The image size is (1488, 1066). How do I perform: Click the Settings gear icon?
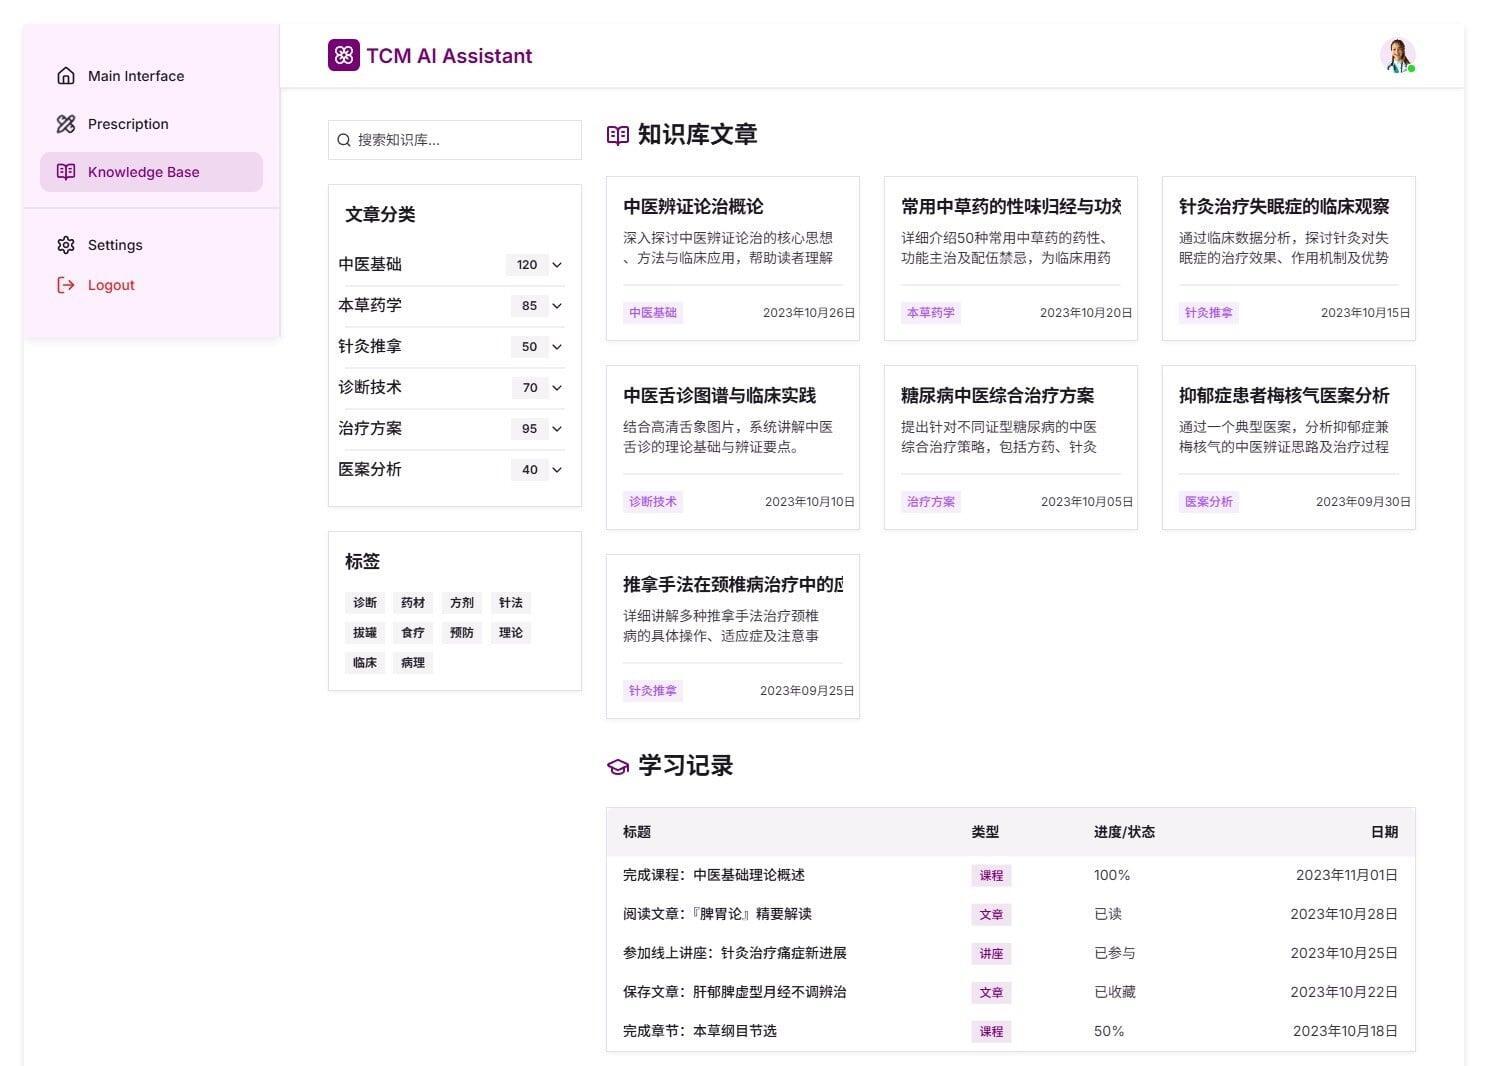click(66, 245)
